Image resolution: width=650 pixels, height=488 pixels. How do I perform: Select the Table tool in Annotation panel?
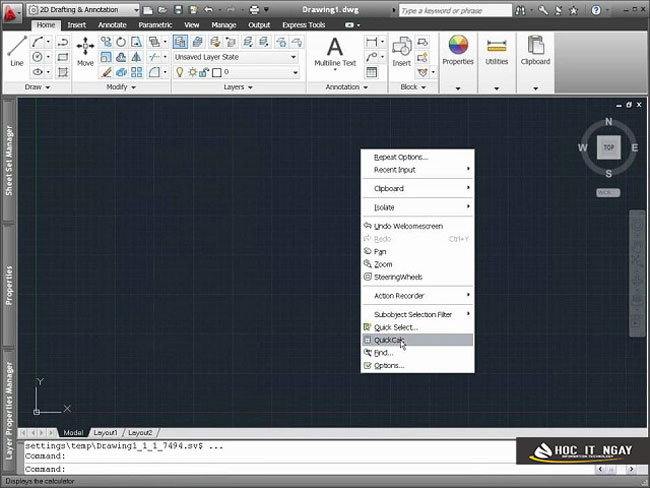point(371,72)
